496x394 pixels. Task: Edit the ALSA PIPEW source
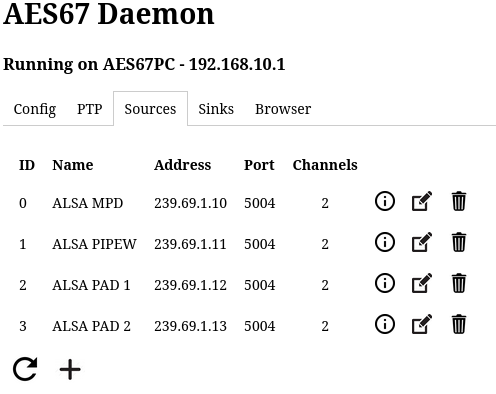[422, 242]
